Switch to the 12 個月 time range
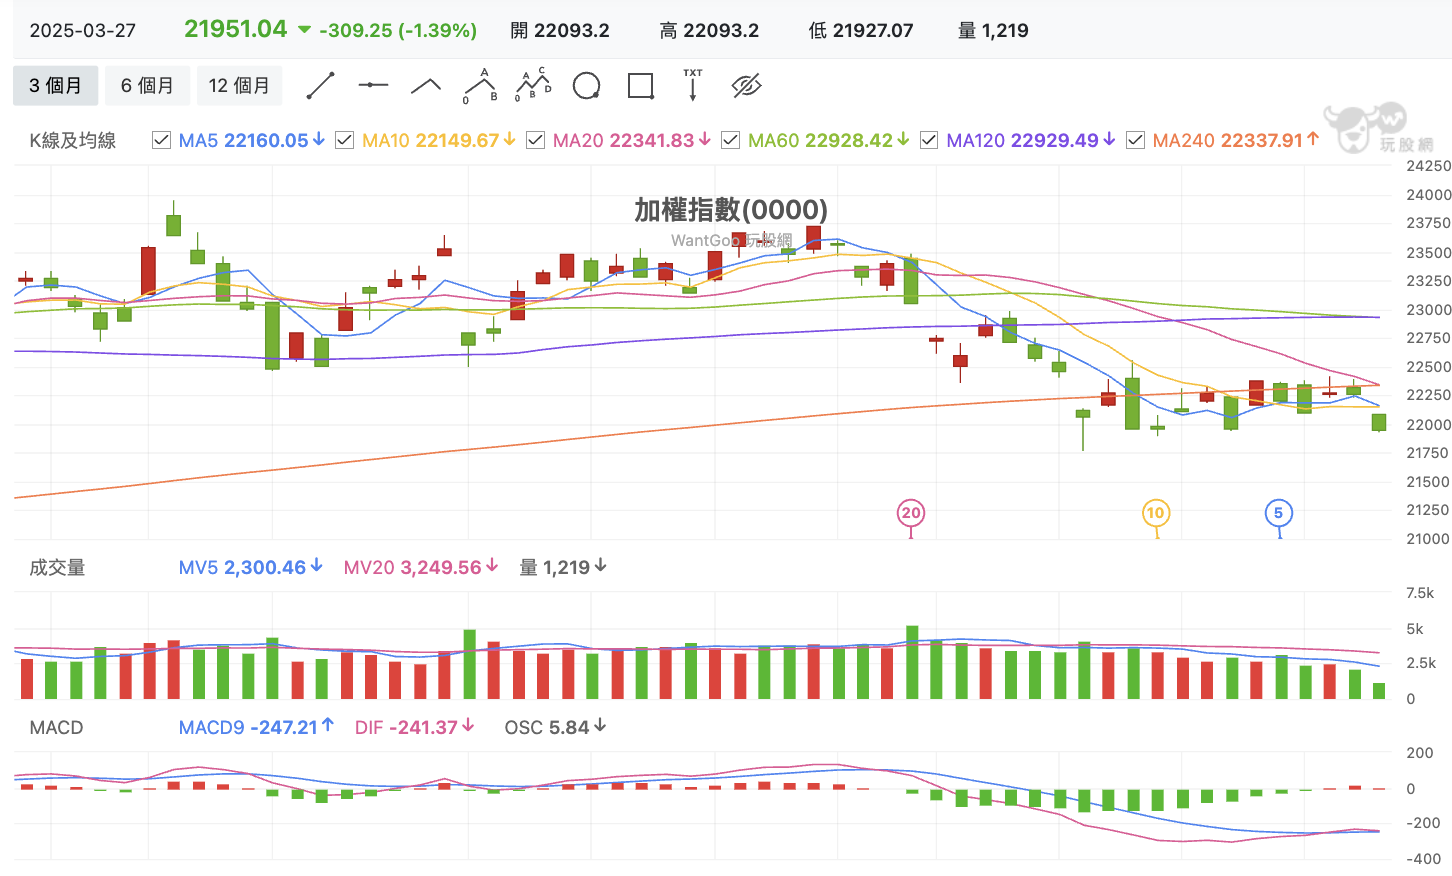Image resolution: width=1452 pixels, height=876 pixels. 240,86
